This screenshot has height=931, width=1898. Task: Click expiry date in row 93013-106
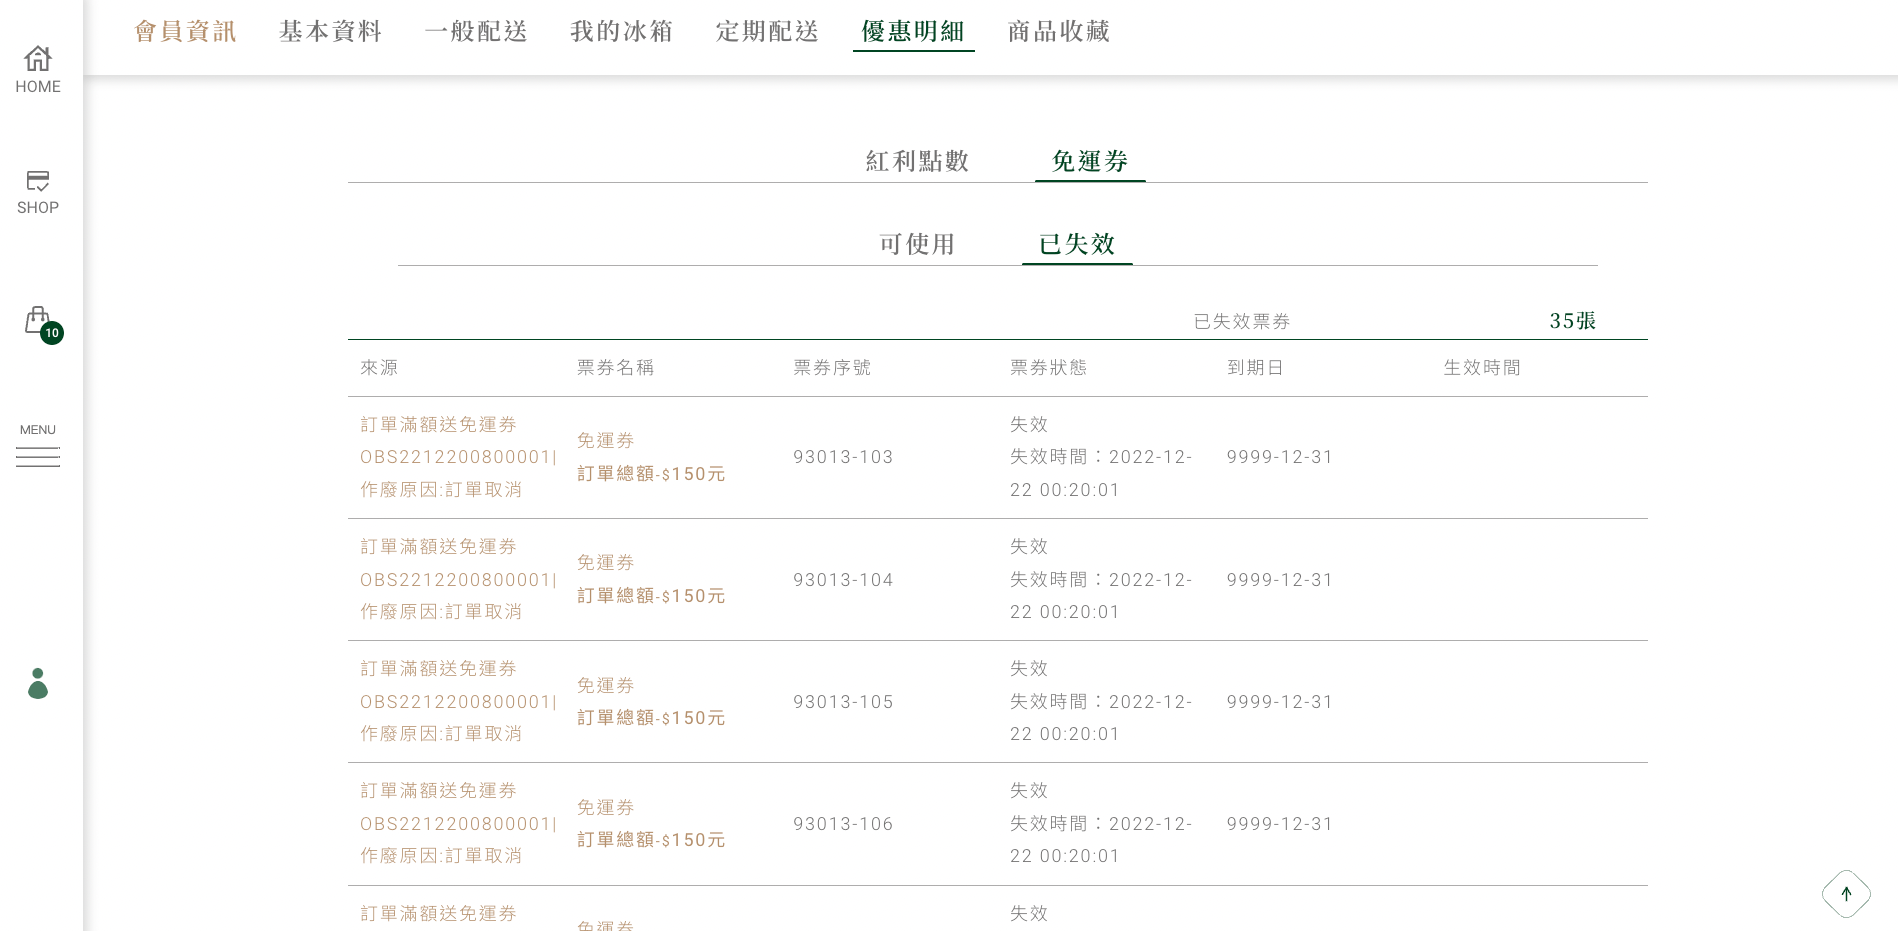pyautogui.click(x=1280, y=824)
